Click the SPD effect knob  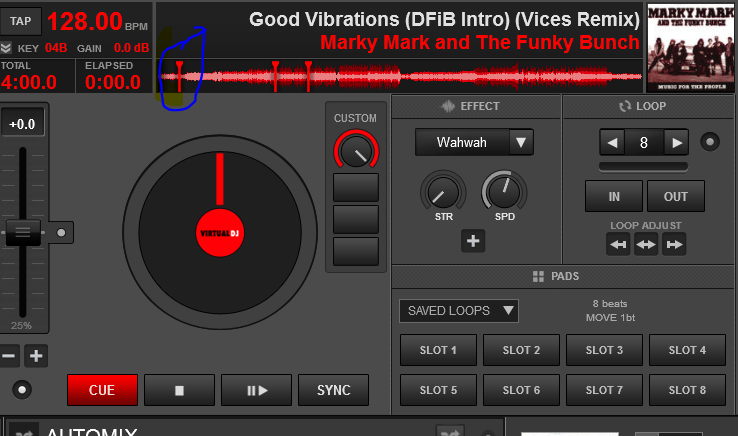coord(504,192)
